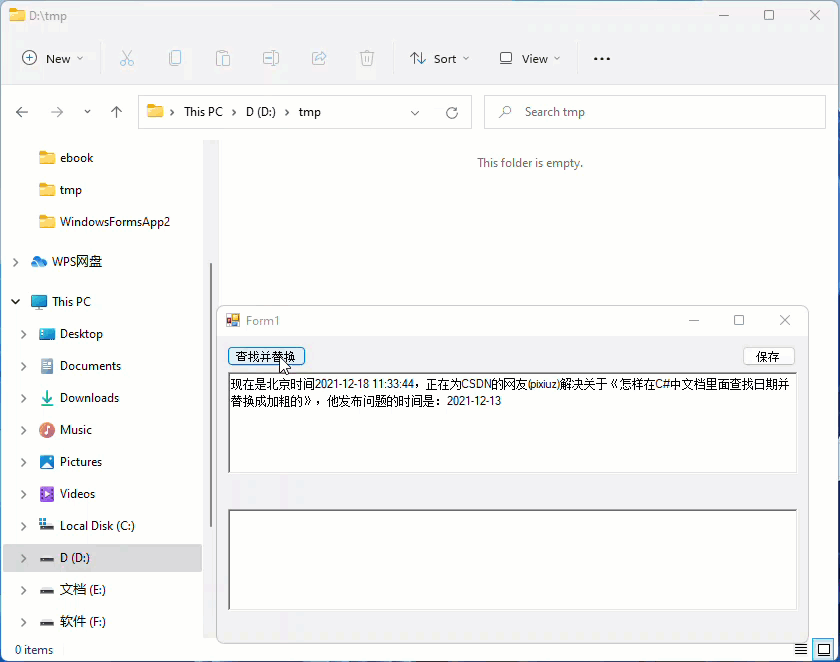Switch to details view in status bar
The image size is (840, 662).
tap(801, 650)
